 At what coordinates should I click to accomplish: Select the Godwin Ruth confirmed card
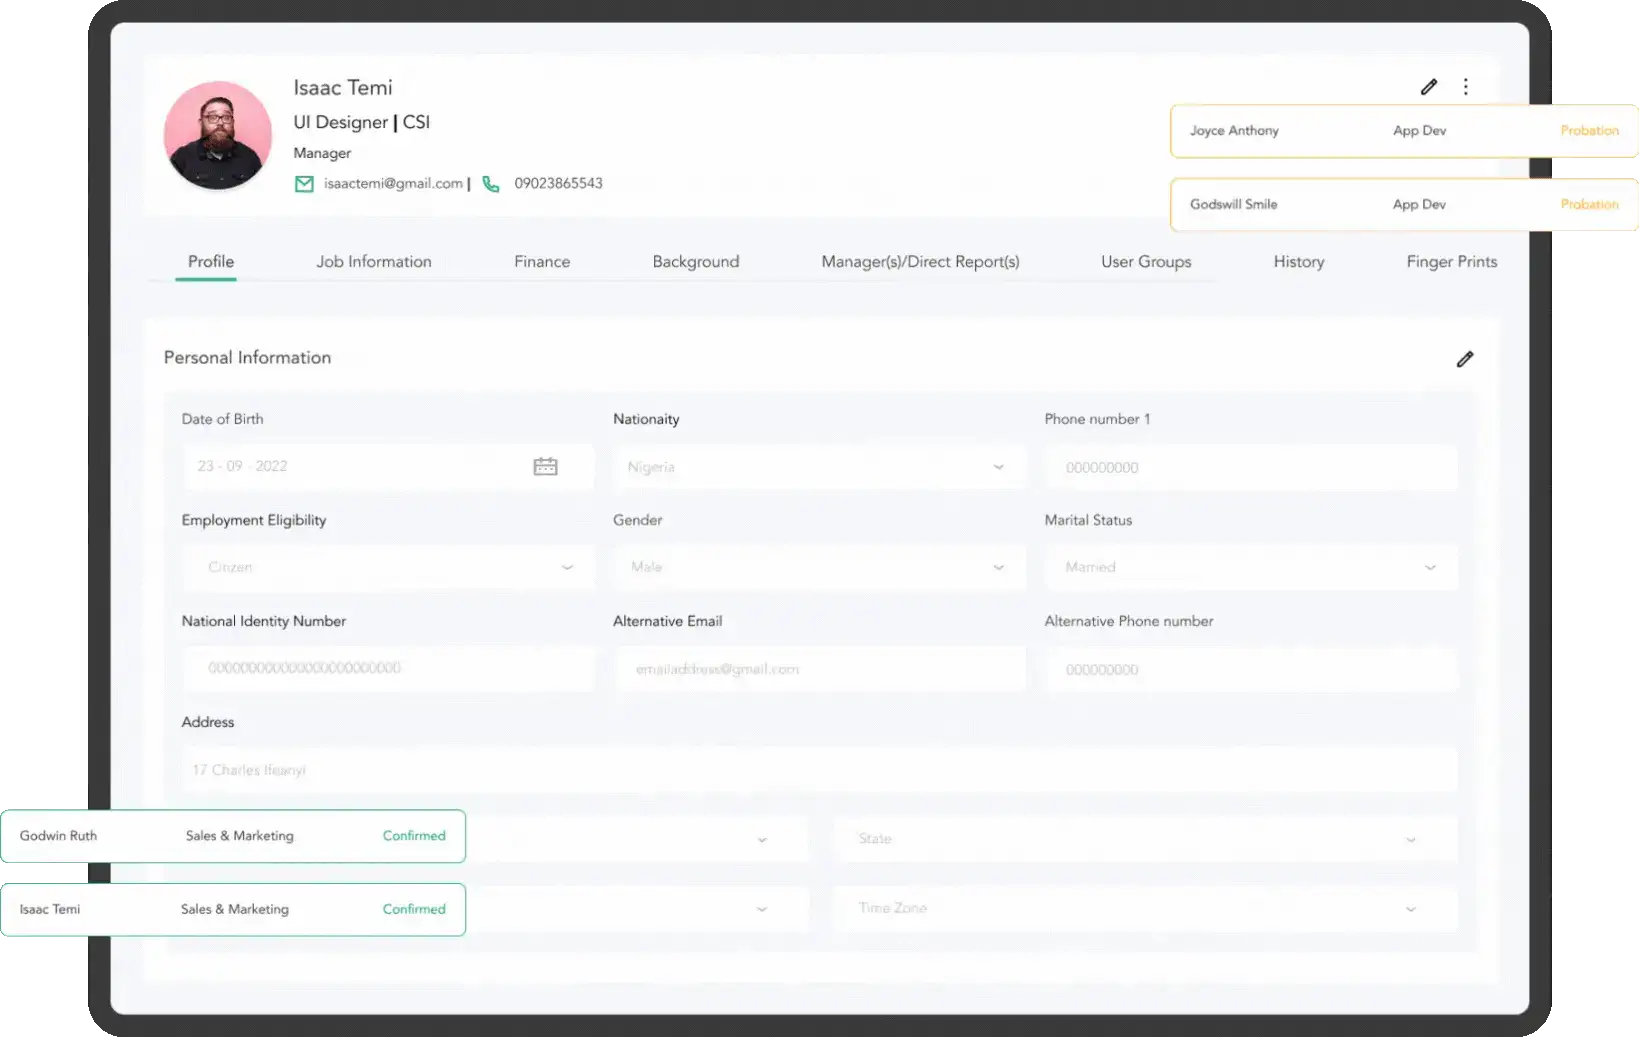(x=233, y=836)
